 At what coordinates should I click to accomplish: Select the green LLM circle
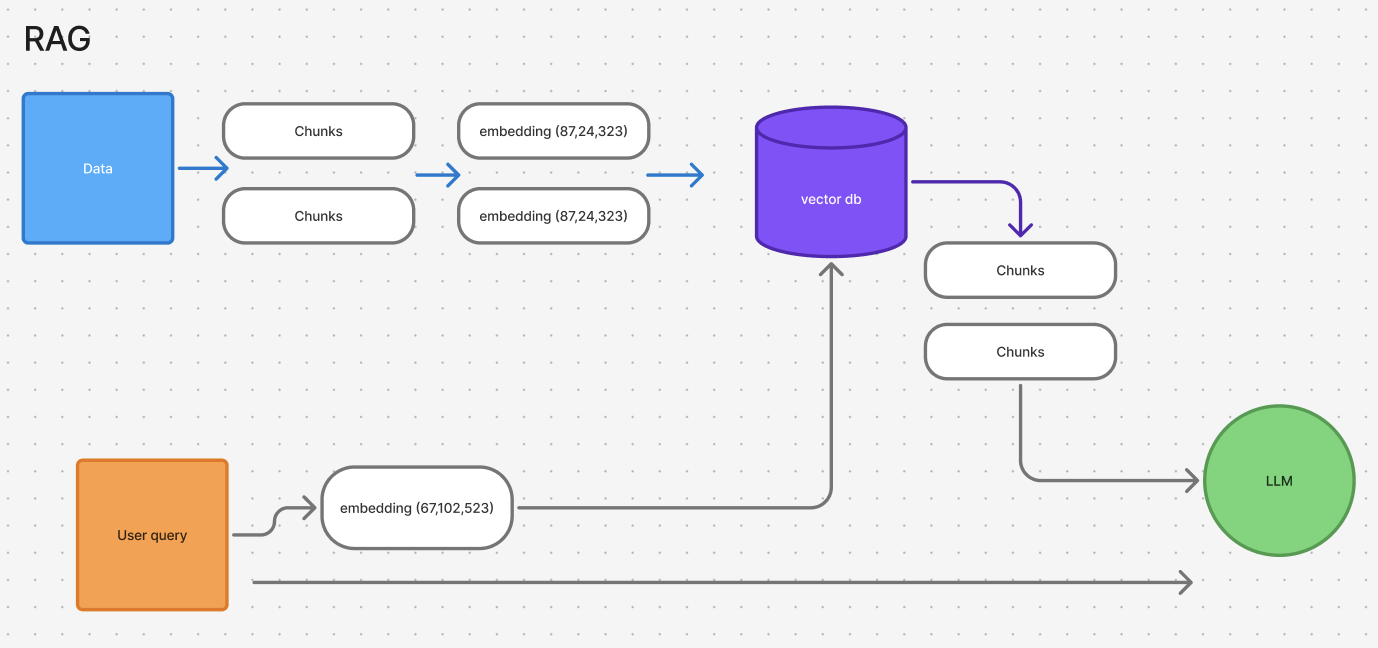click(x=1279, y=481)
